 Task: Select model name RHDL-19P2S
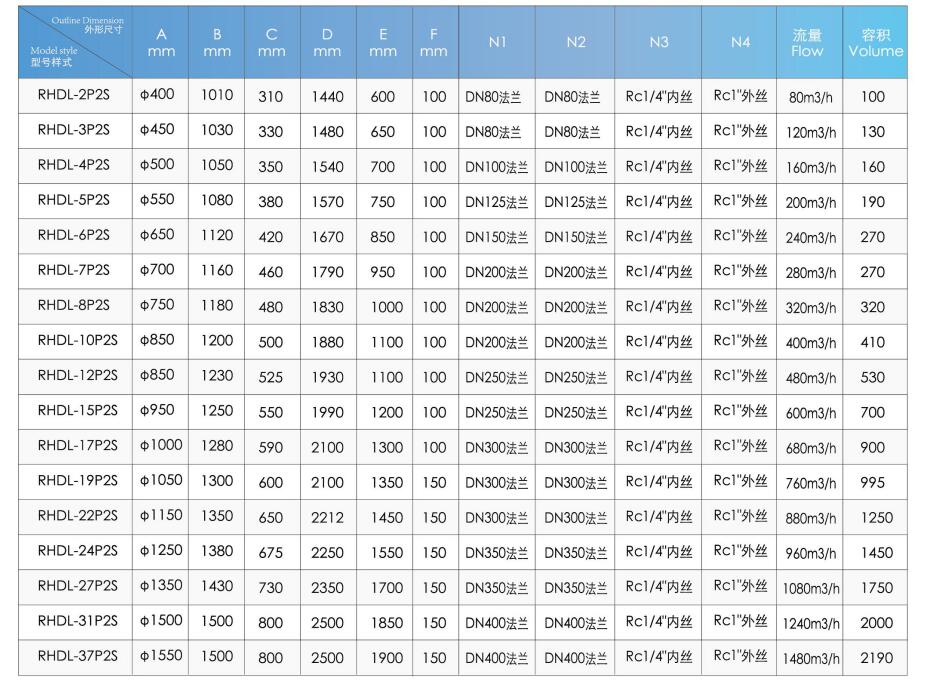point(78,480)
